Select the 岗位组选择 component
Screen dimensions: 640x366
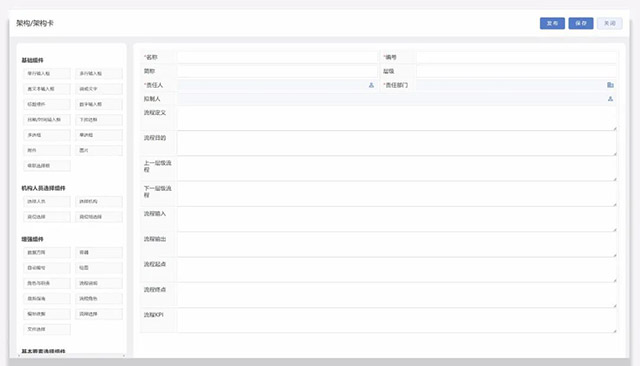[98, 217]
